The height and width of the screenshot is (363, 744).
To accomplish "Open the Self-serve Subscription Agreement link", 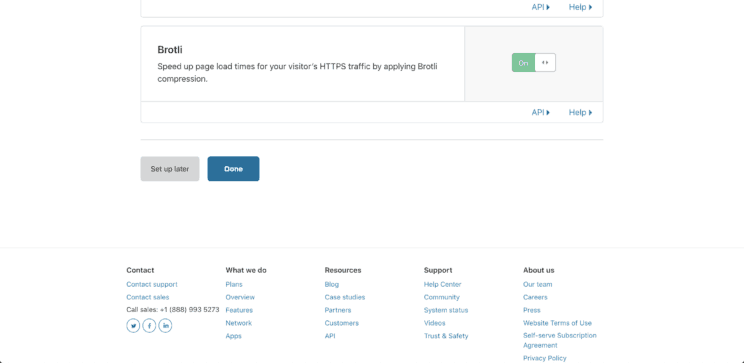I will (x=560, y=340).
